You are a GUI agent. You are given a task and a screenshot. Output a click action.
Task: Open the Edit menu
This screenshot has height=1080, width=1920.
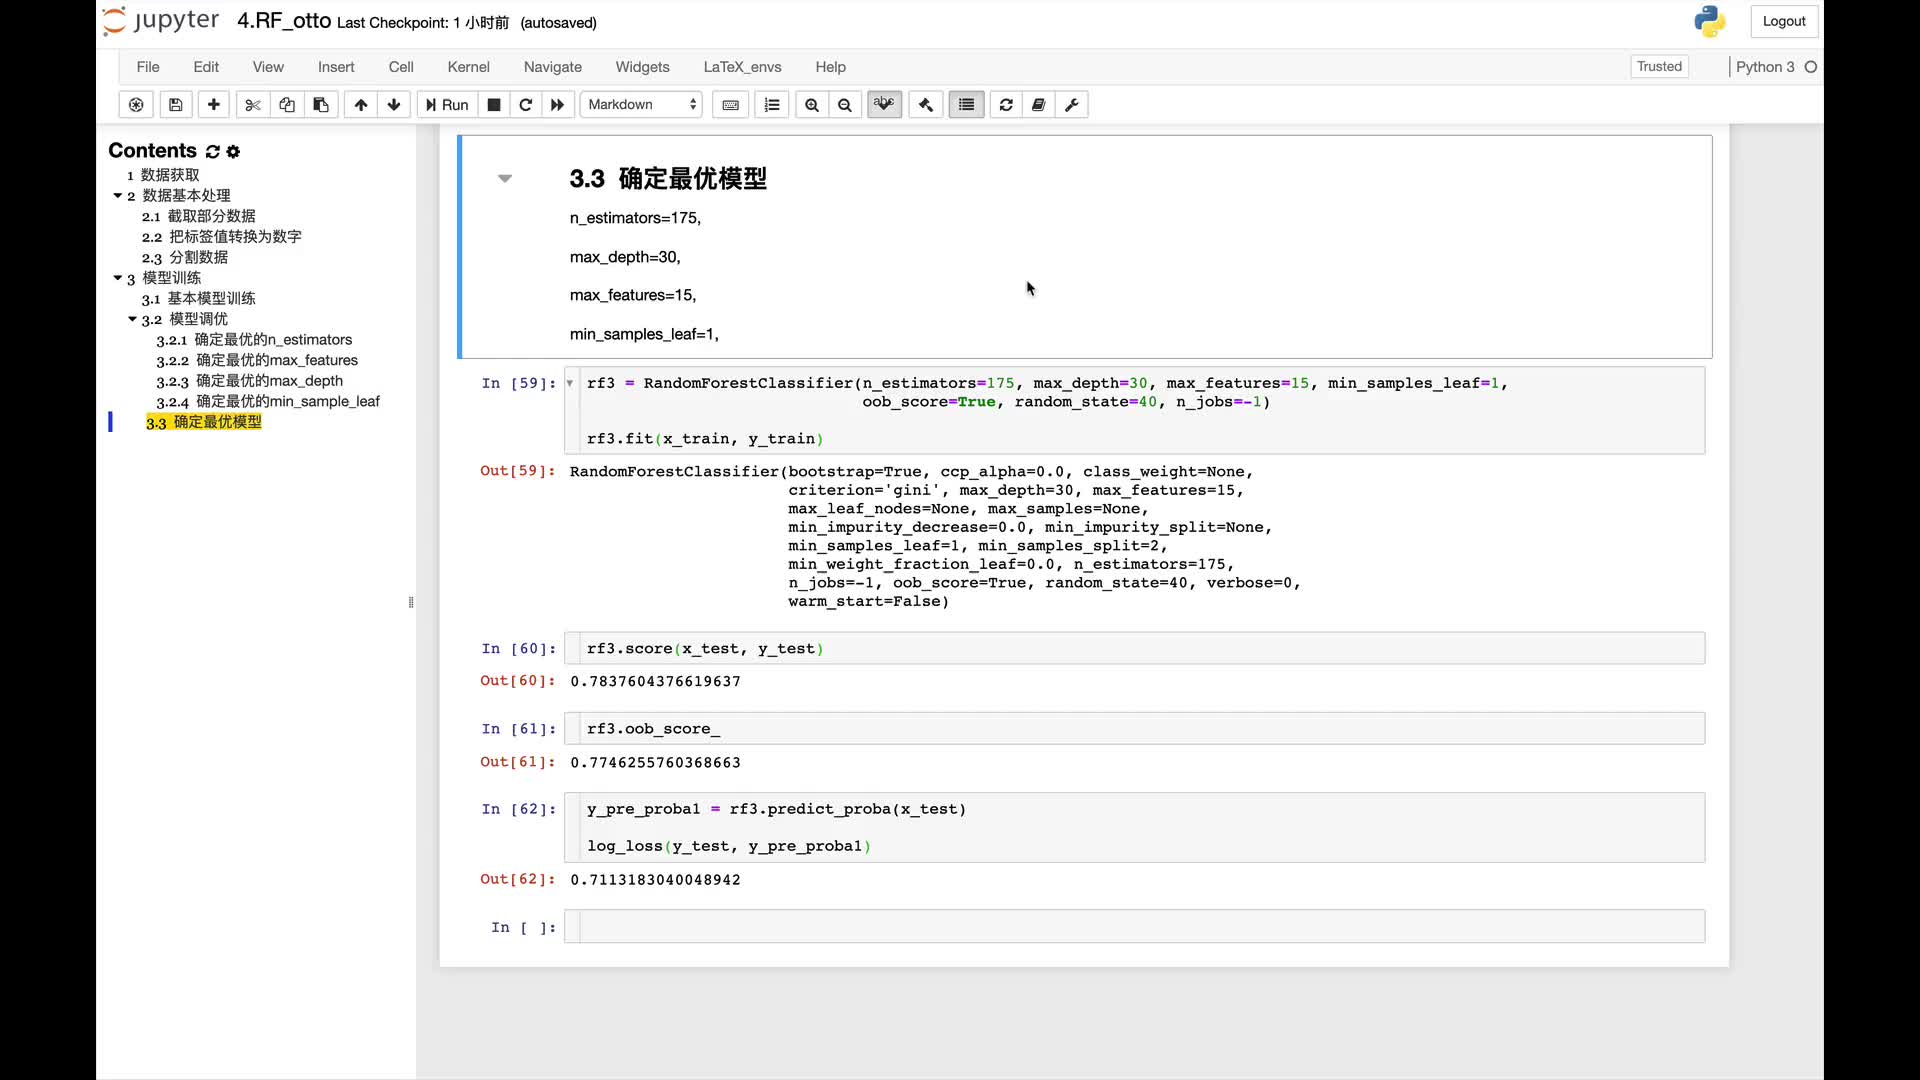(x=206, y=67)
